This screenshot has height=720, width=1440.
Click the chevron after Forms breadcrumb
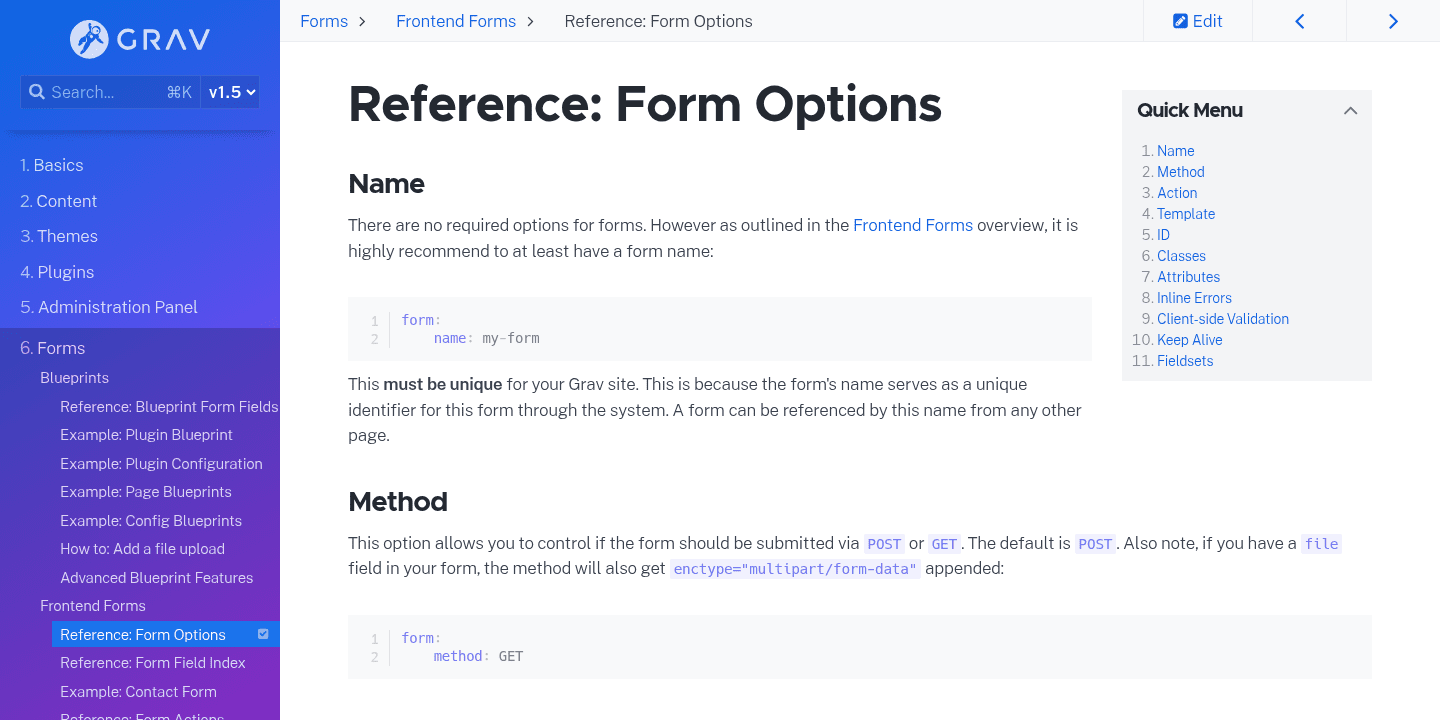coord(361,20)
